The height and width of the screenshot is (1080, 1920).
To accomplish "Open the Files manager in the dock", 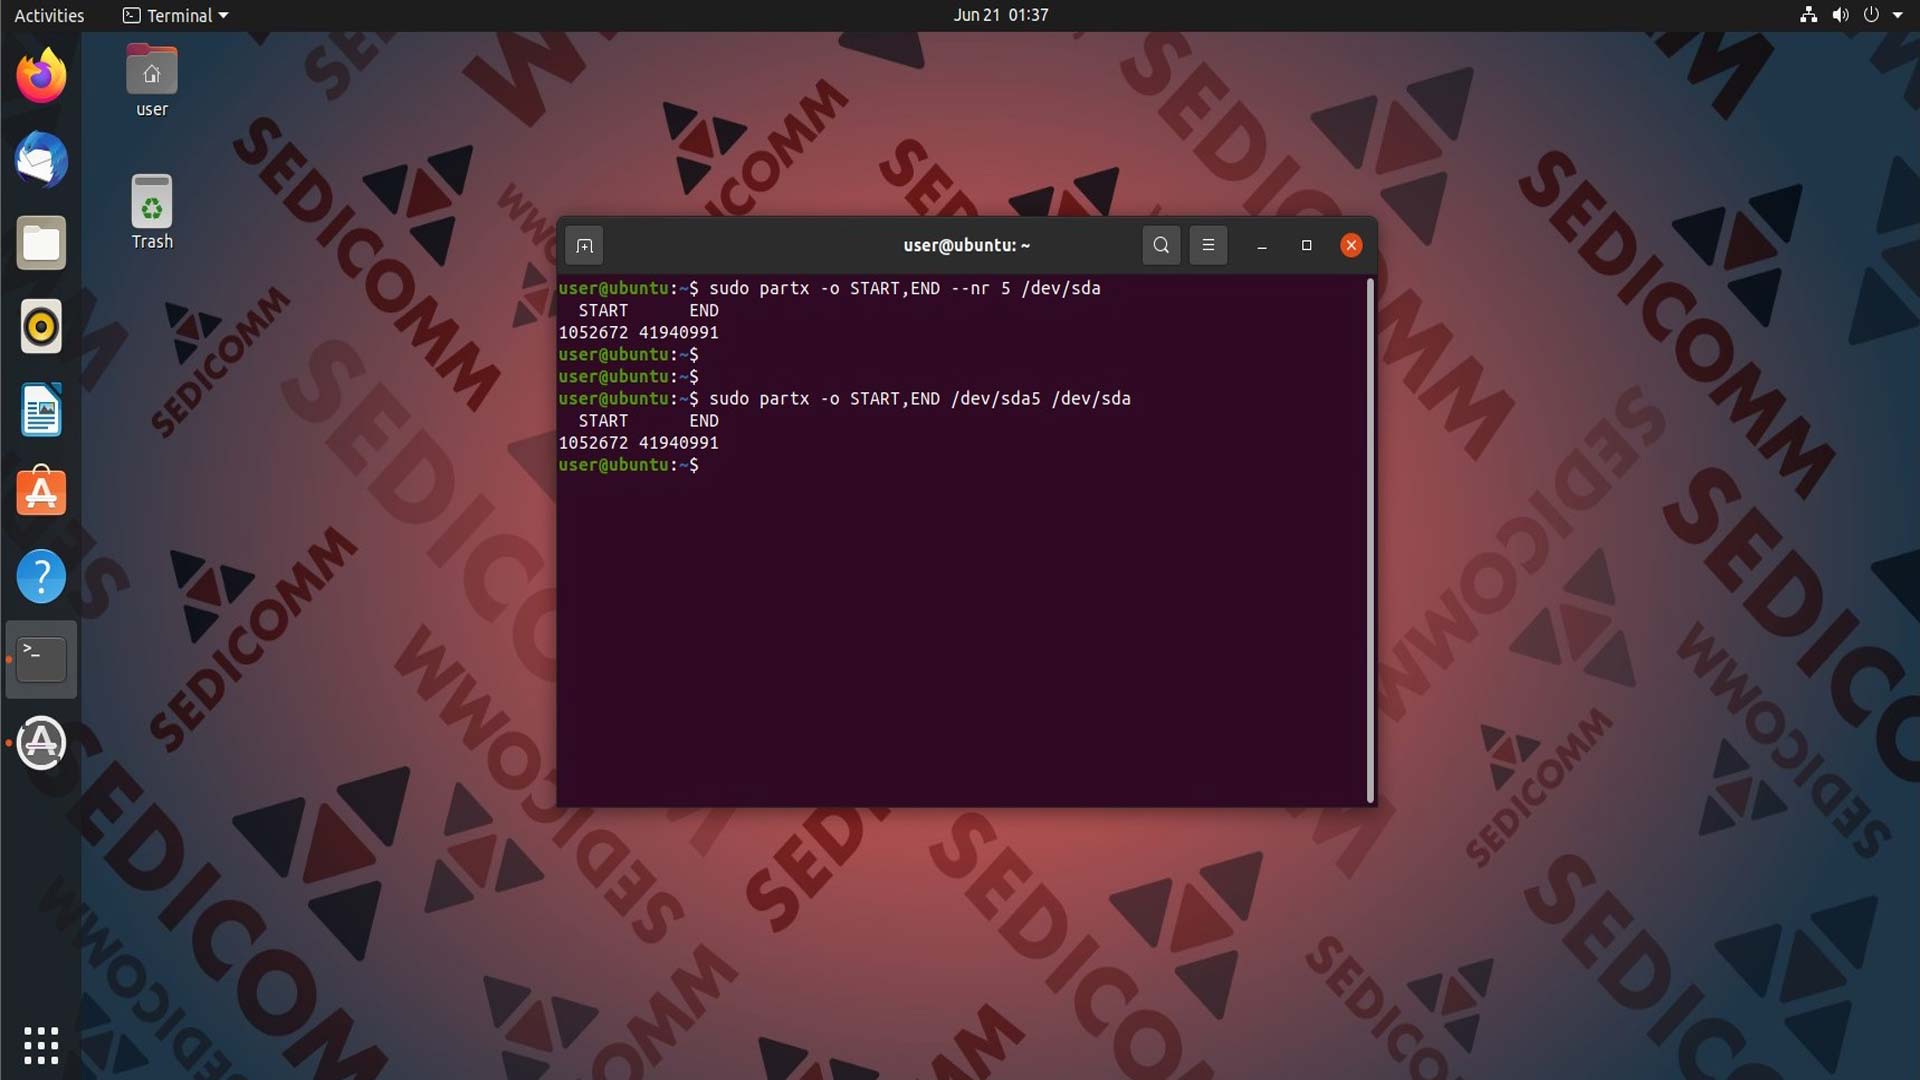I will [41, 243].
